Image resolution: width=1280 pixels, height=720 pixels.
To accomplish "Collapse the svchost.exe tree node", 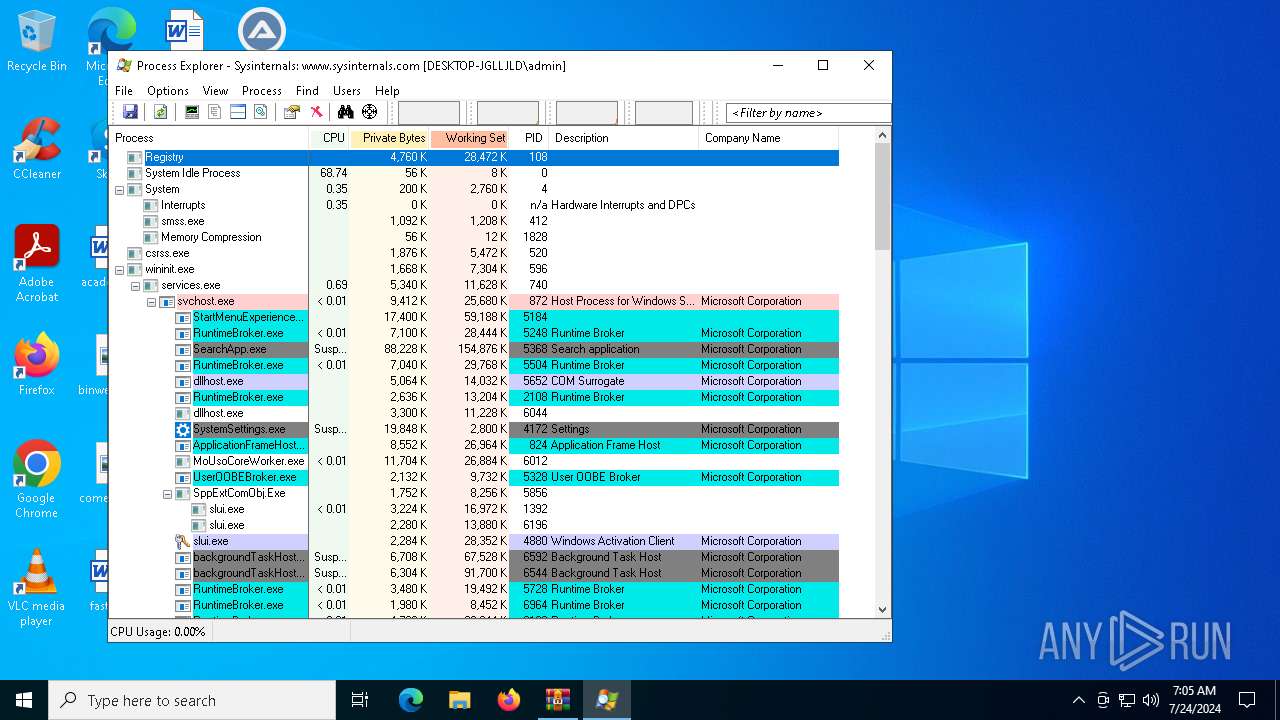I will [152, 301].
